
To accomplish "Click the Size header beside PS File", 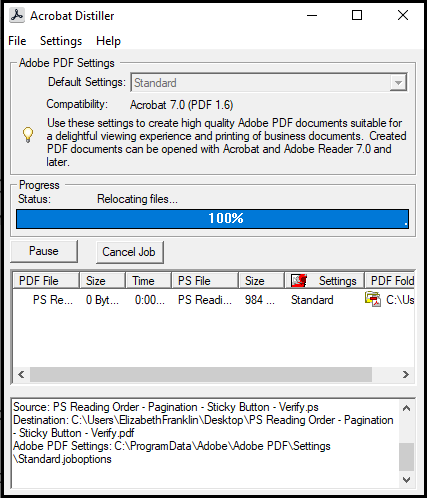I will coord(261,281).
